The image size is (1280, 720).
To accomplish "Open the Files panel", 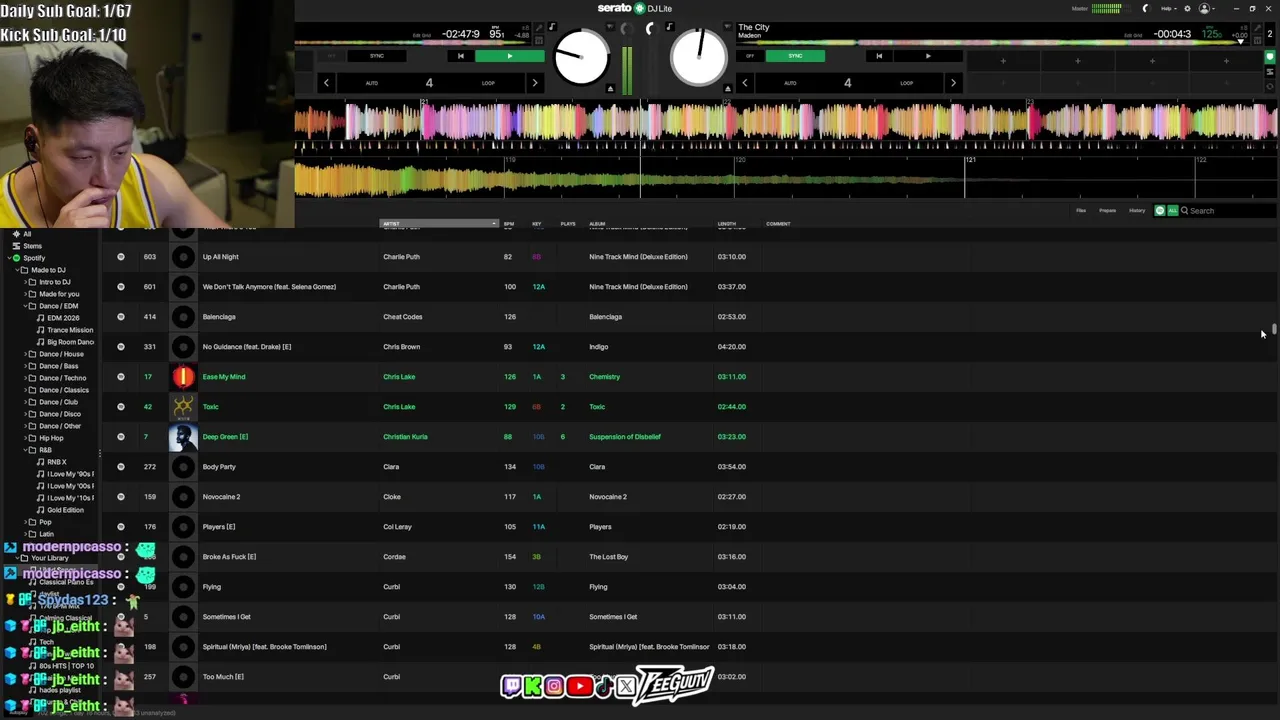I will (1081, 210).
